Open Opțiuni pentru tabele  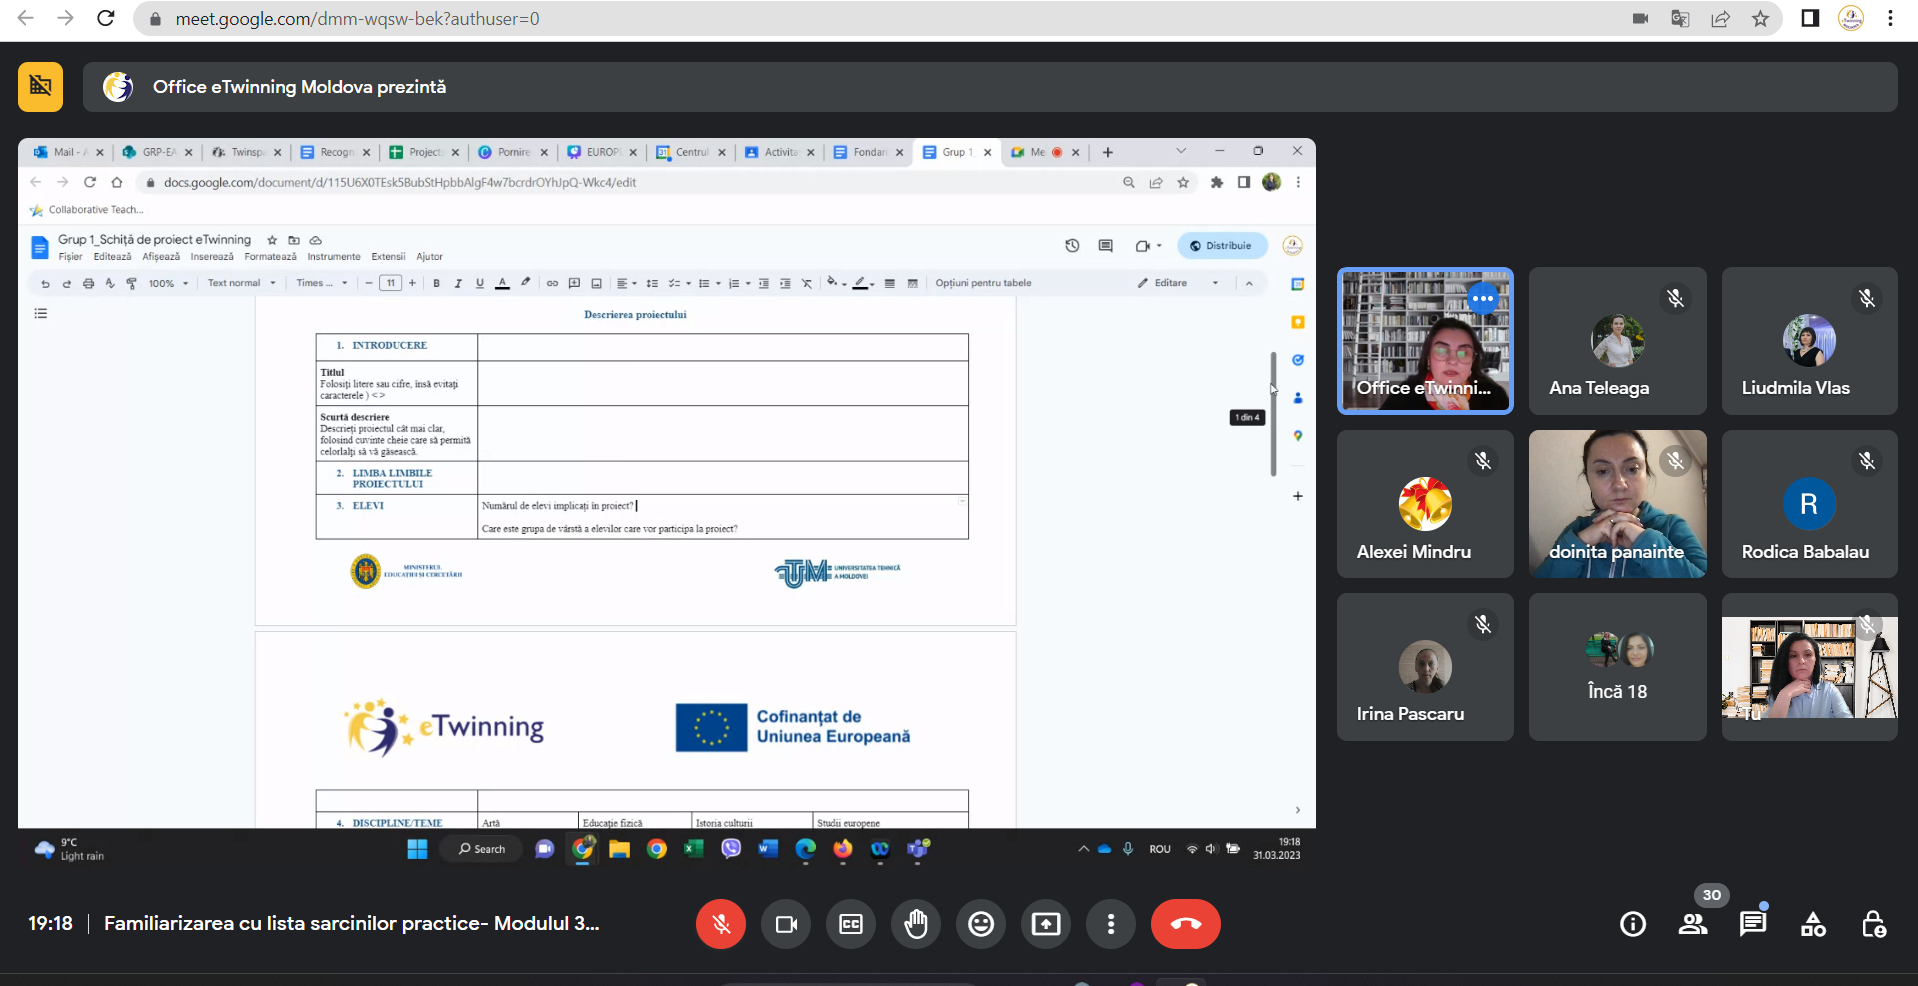(983, 284)
